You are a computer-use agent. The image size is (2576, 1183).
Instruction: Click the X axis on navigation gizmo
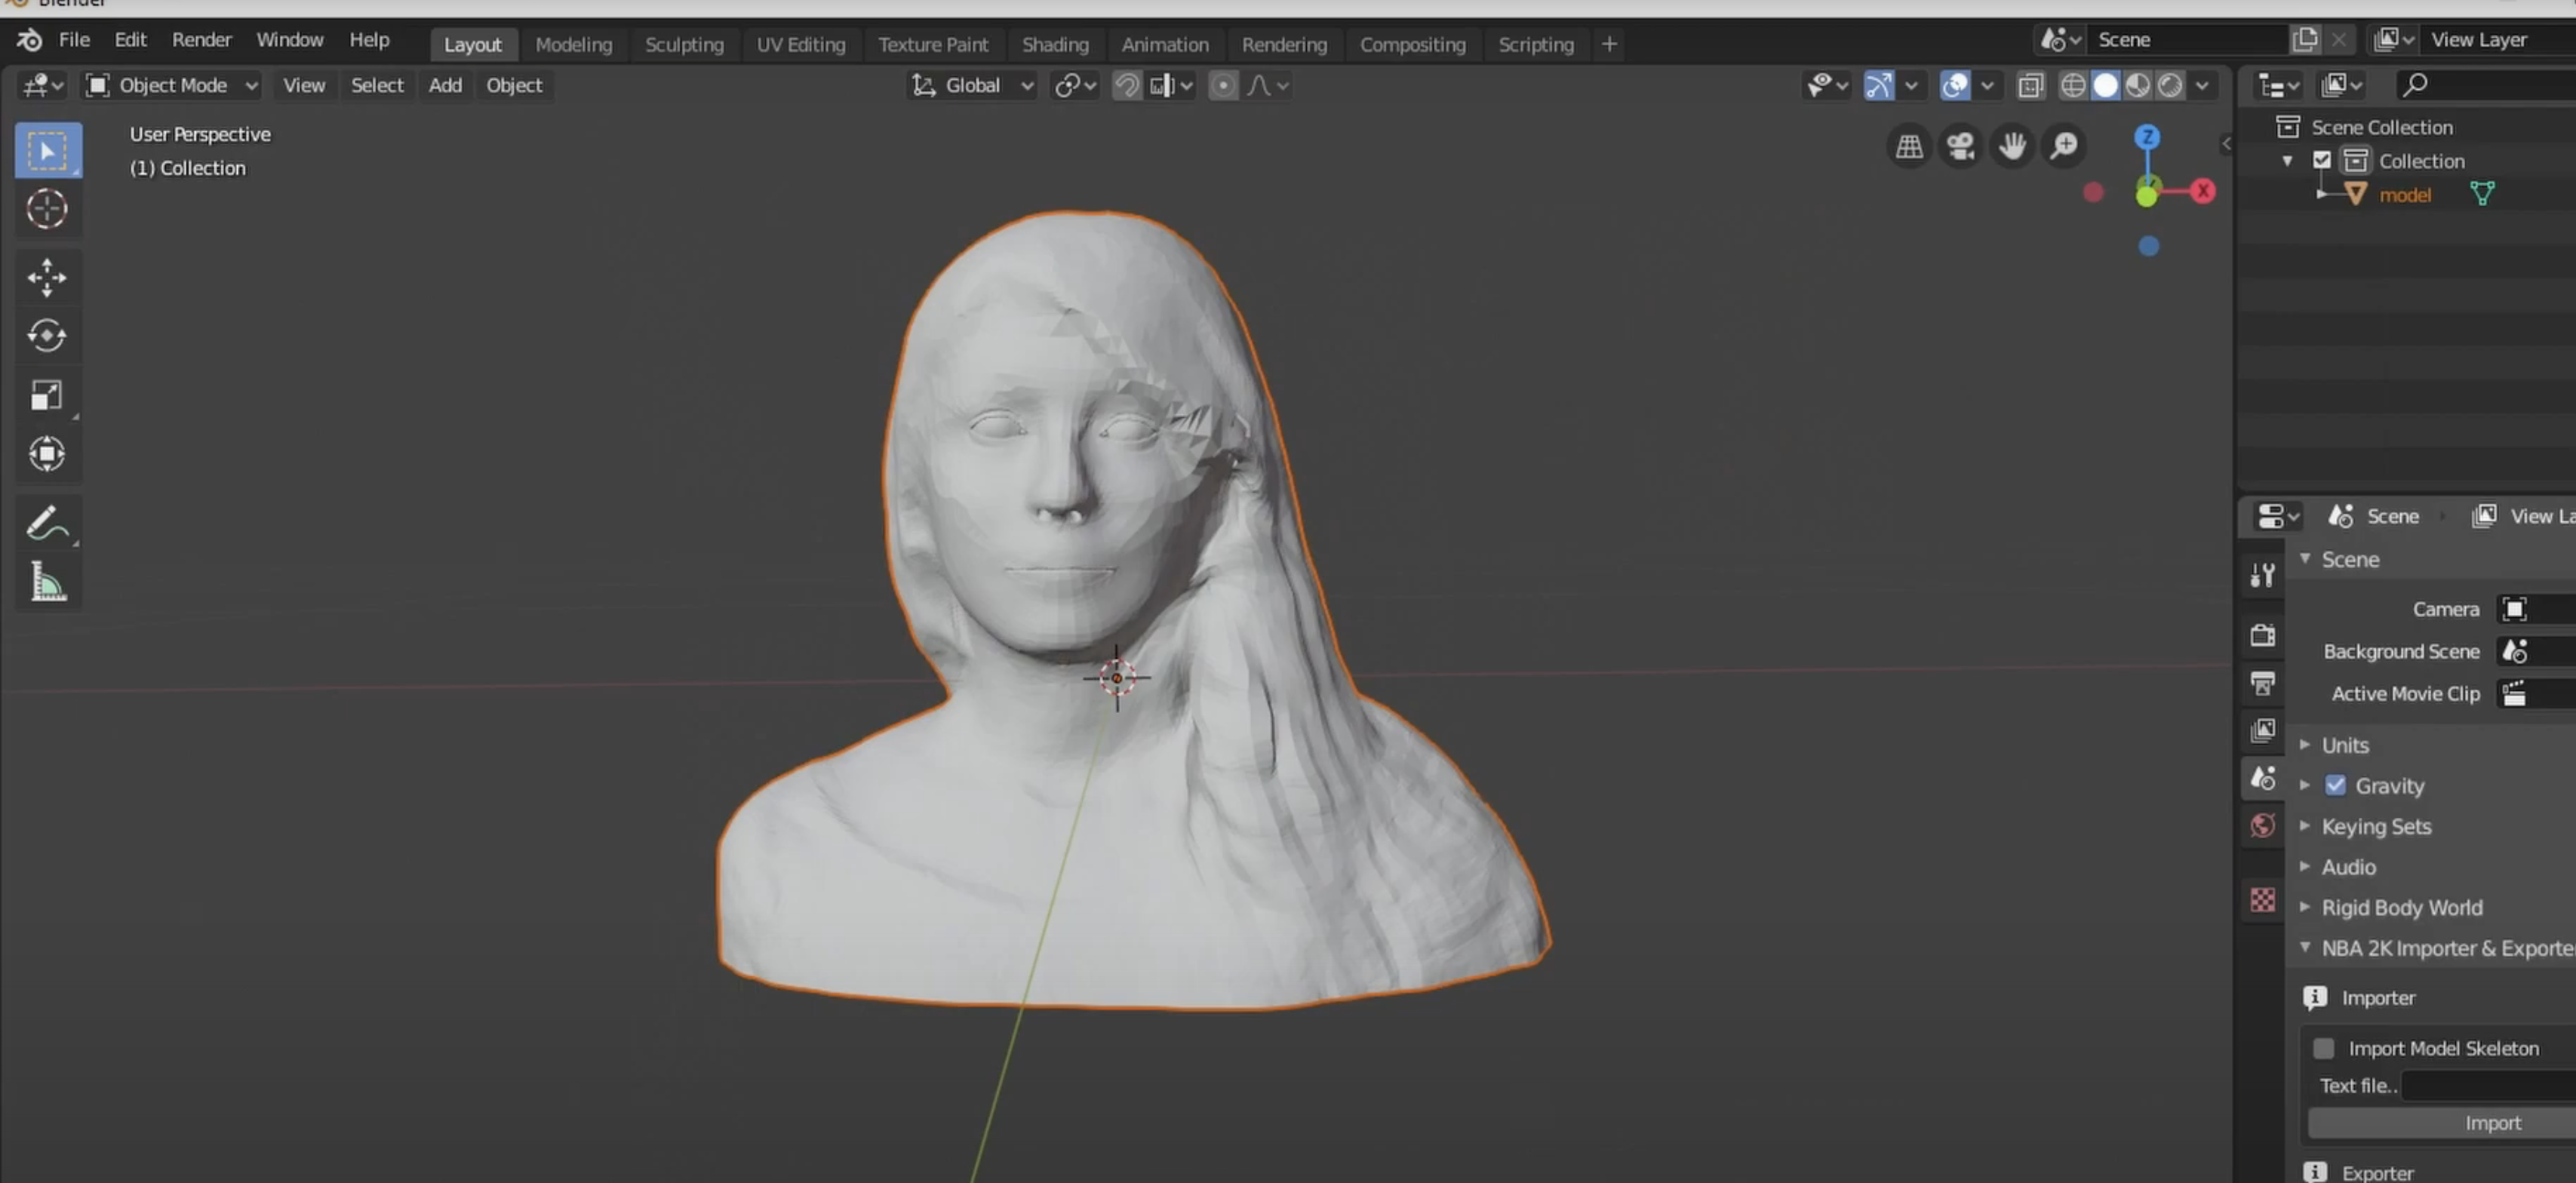tap(2203, 191)
